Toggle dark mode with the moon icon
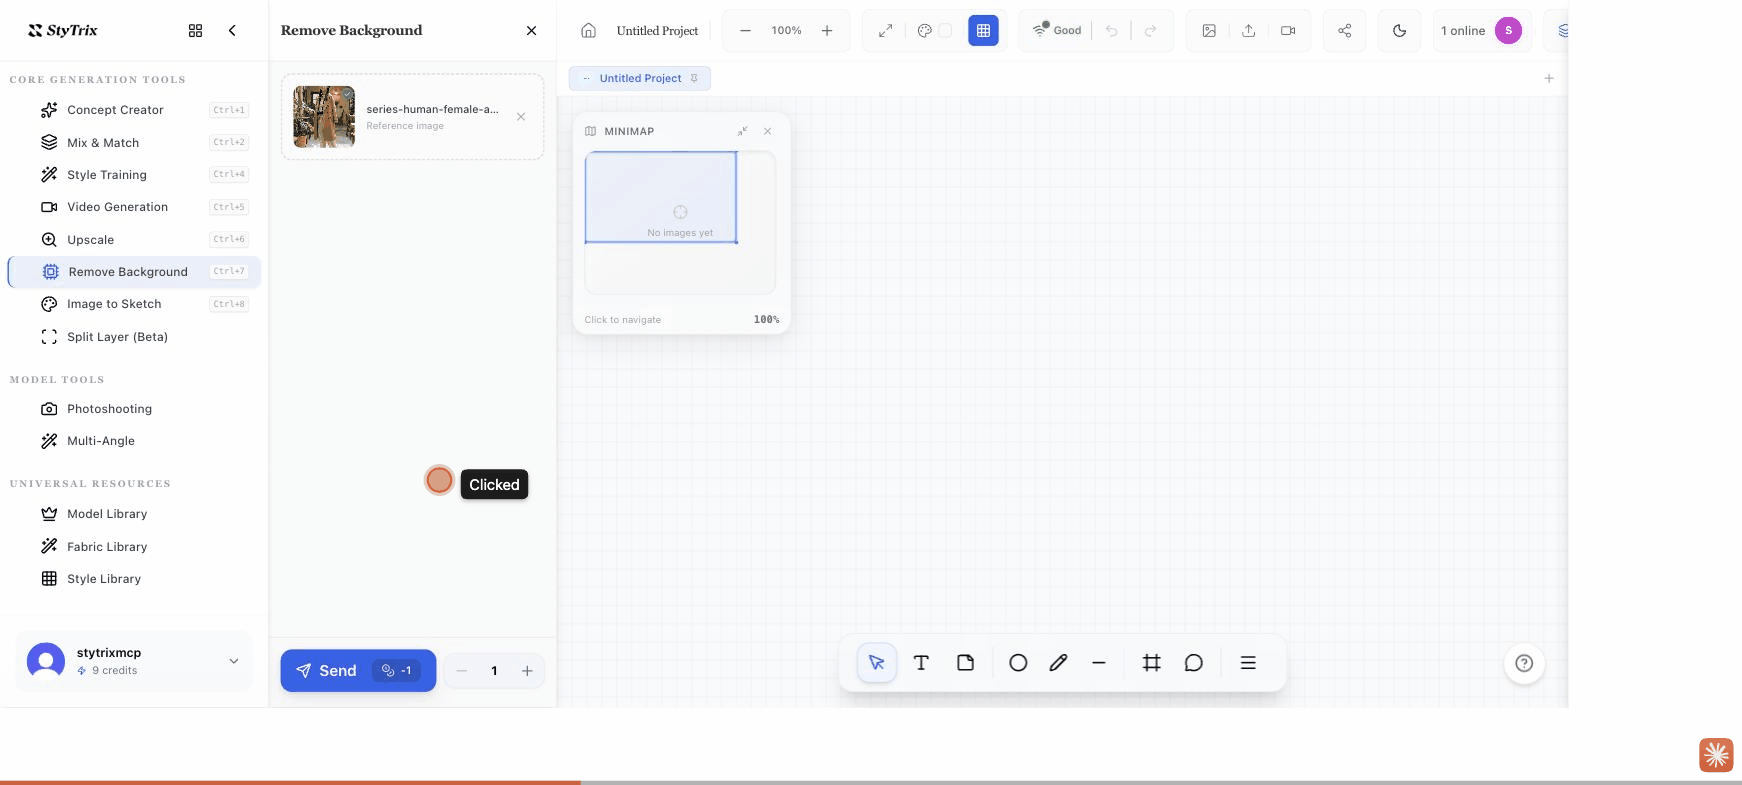1742x785 pixels. [x=1400, y=31]
